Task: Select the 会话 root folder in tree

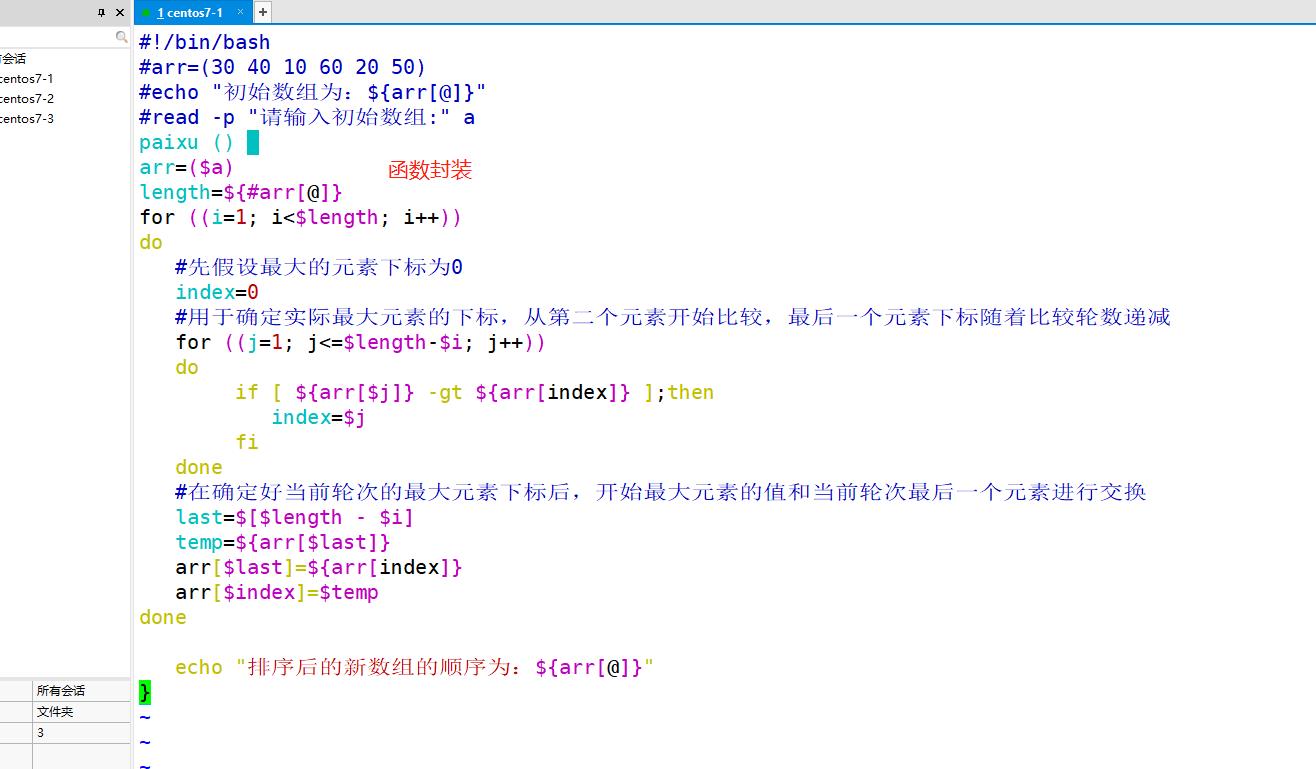Action: (14, 58)
